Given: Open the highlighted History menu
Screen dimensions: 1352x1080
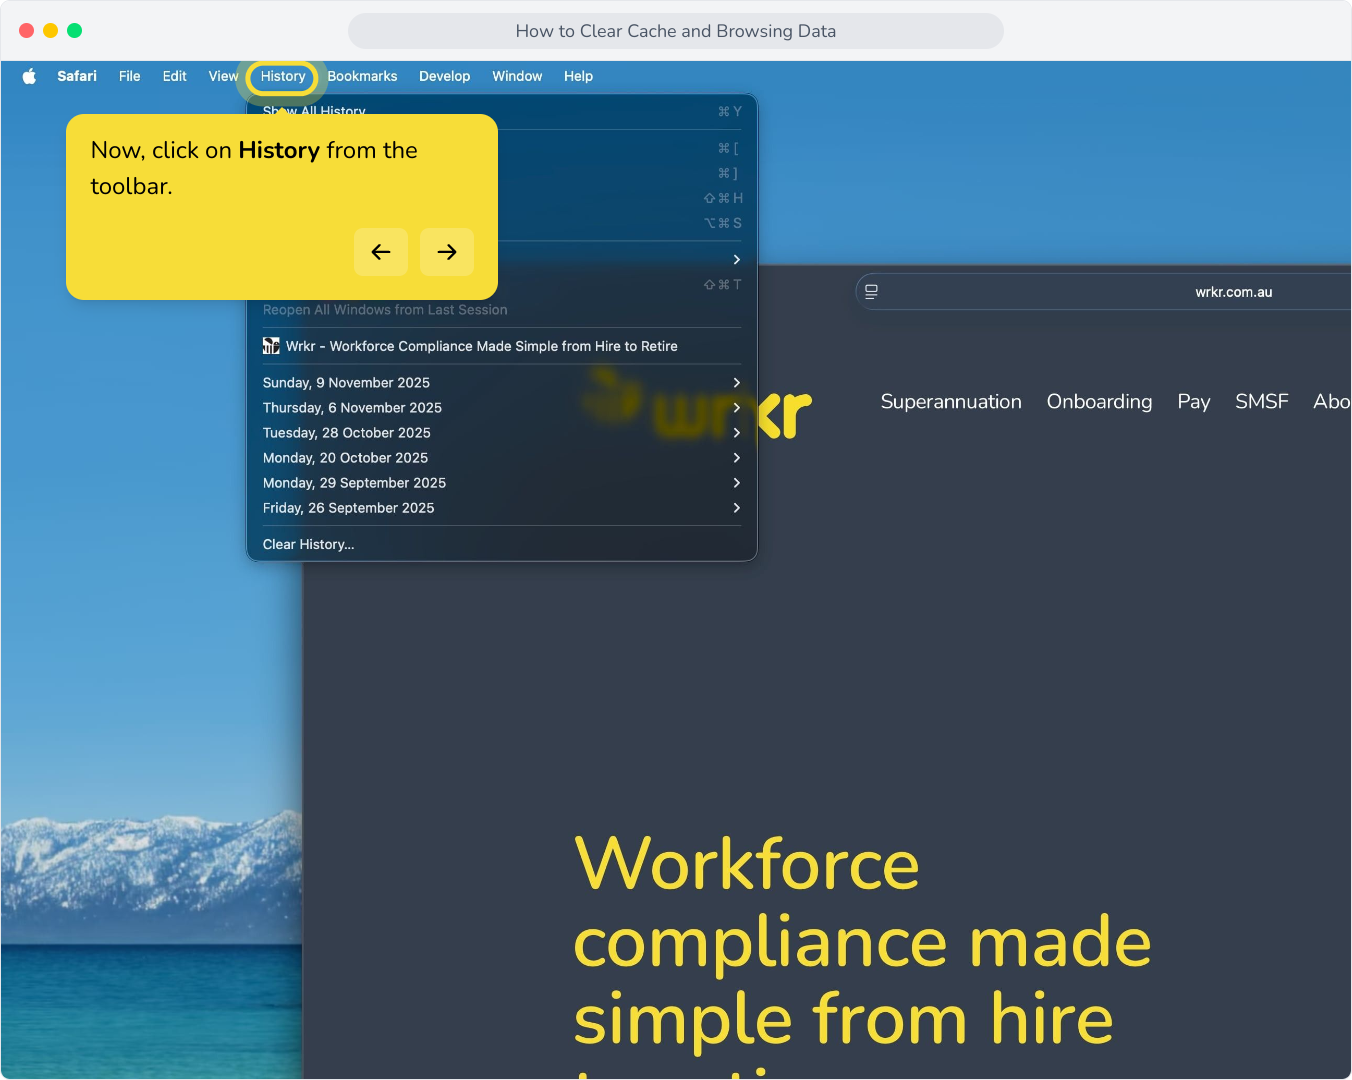Looking at the screenshot, I should tap(283, 76).
